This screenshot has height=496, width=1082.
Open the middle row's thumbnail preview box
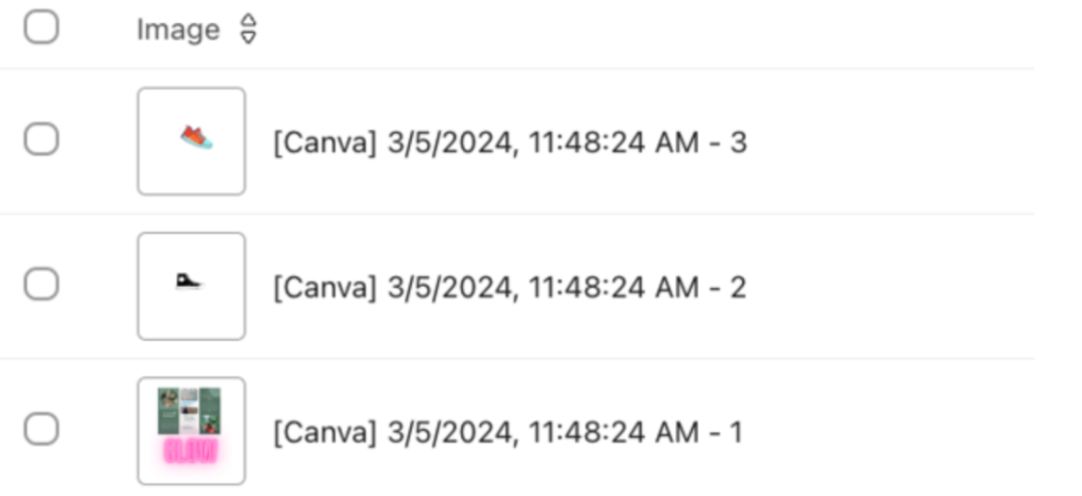pyautogui.click(x=191, y=286)
